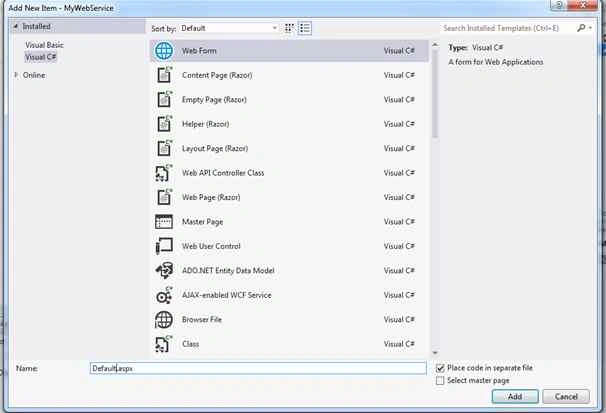The image size is (606, 413).
Task: Select Web User Control template text
Action: point(211,246)
